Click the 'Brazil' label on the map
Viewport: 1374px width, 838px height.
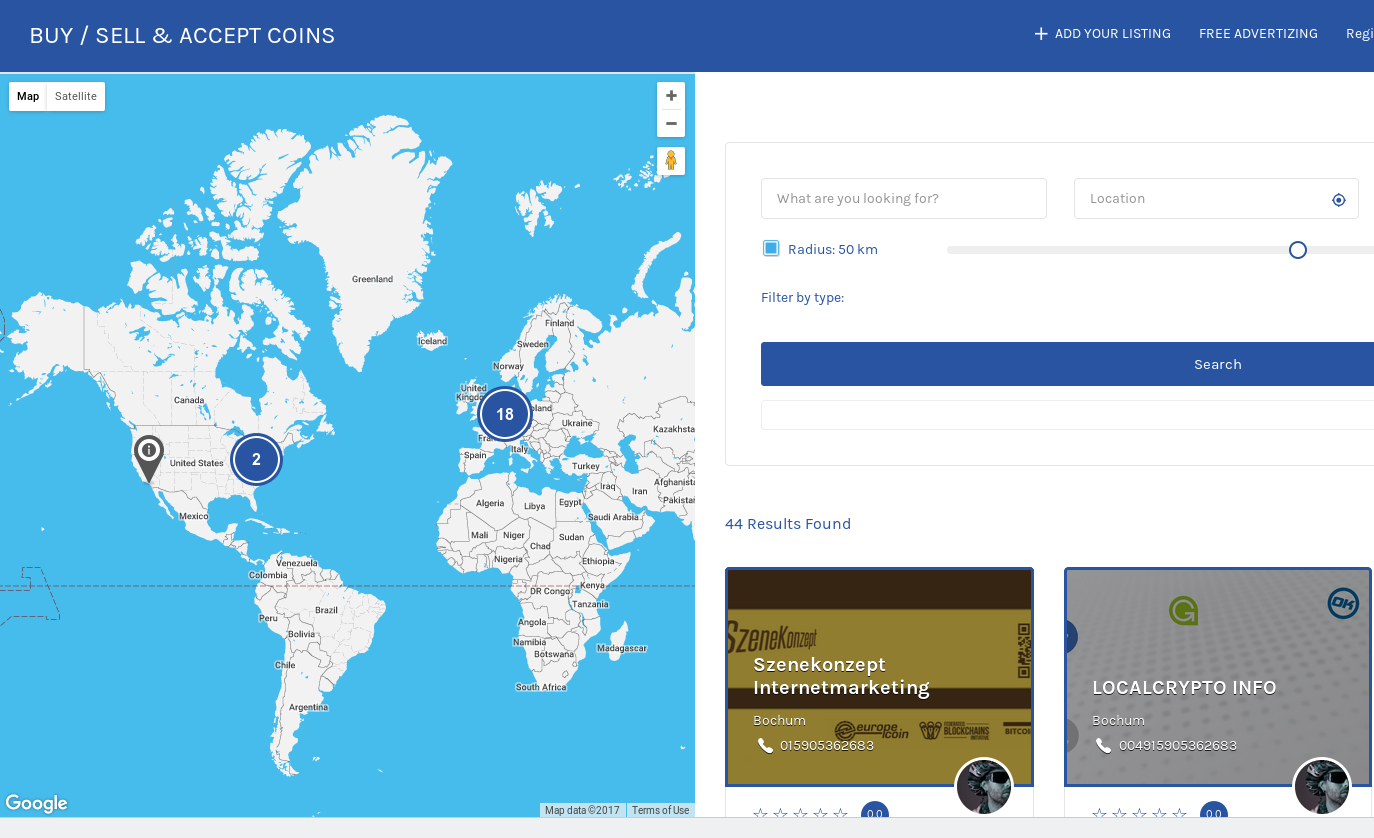(326, 609)
